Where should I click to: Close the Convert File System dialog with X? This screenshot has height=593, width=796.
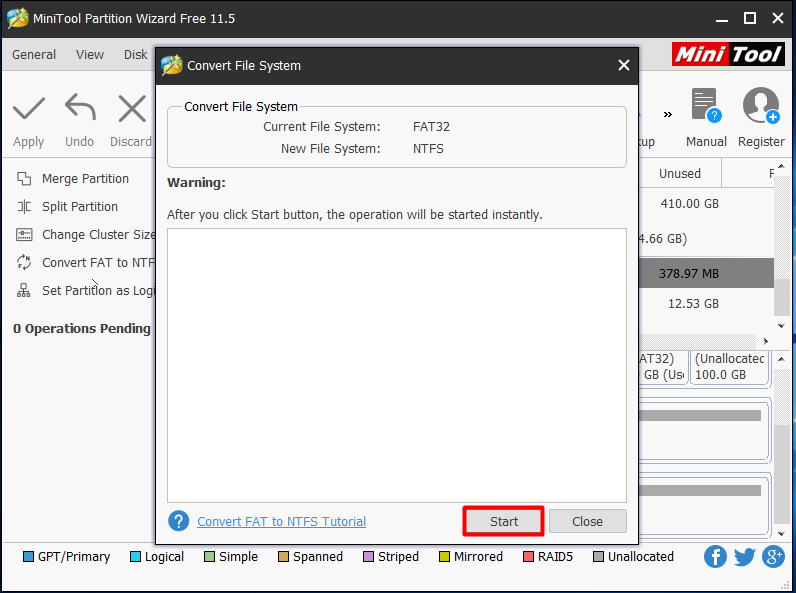(624, 65)
